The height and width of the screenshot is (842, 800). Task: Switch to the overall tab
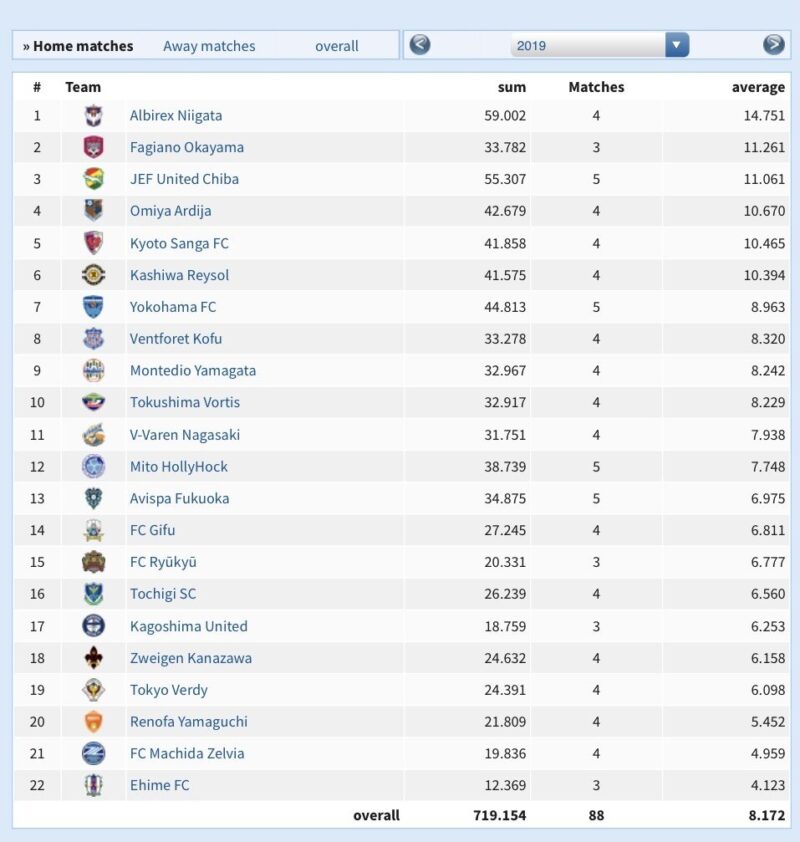point(336,46)
